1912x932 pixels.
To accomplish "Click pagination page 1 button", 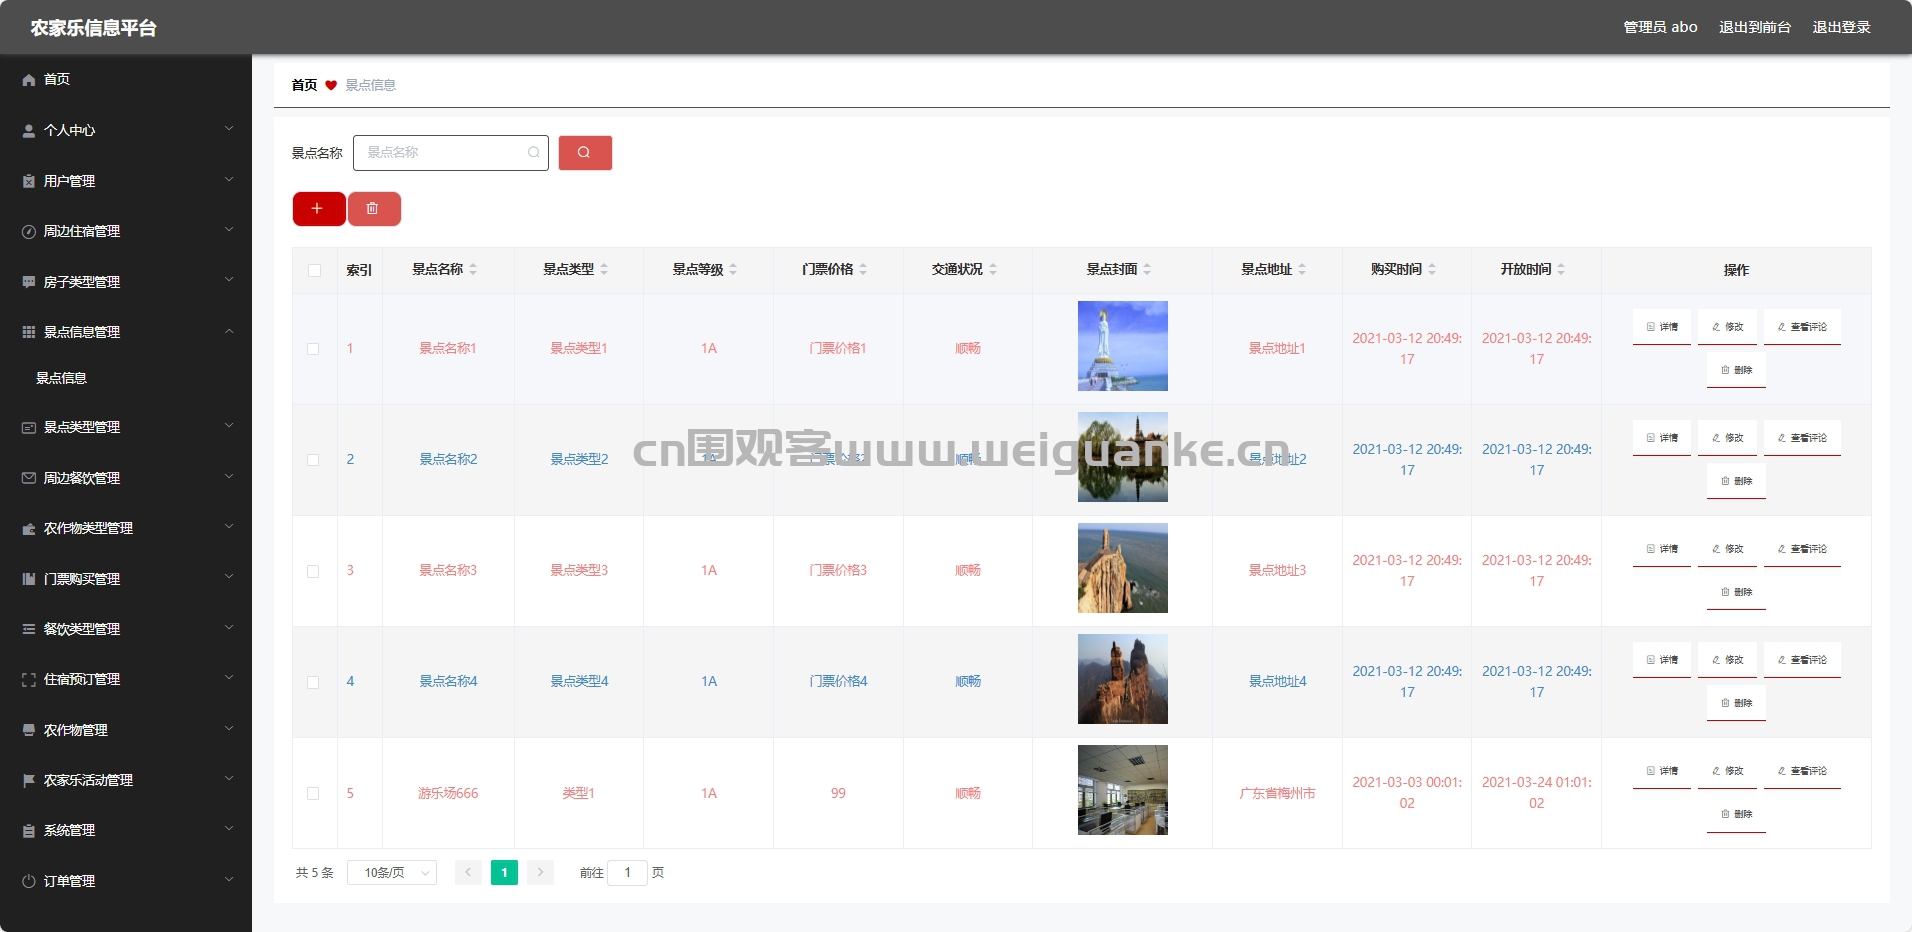I will (505, 873).
